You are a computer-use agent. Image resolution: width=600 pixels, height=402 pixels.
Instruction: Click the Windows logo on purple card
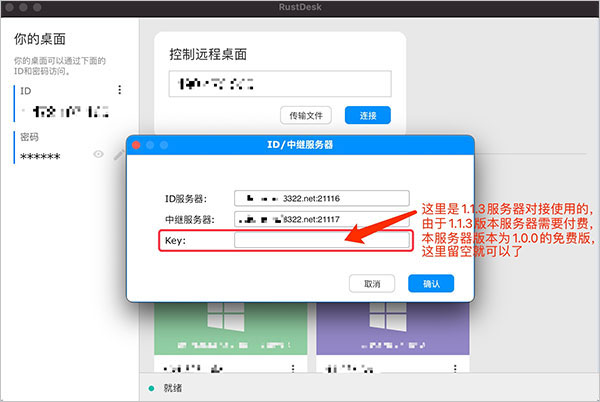(388, 317)
